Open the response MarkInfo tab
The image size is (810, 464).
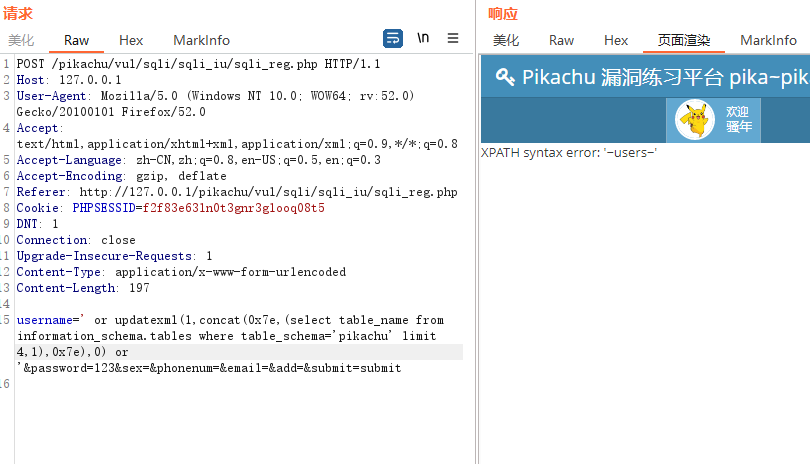(x=768, y=40)
